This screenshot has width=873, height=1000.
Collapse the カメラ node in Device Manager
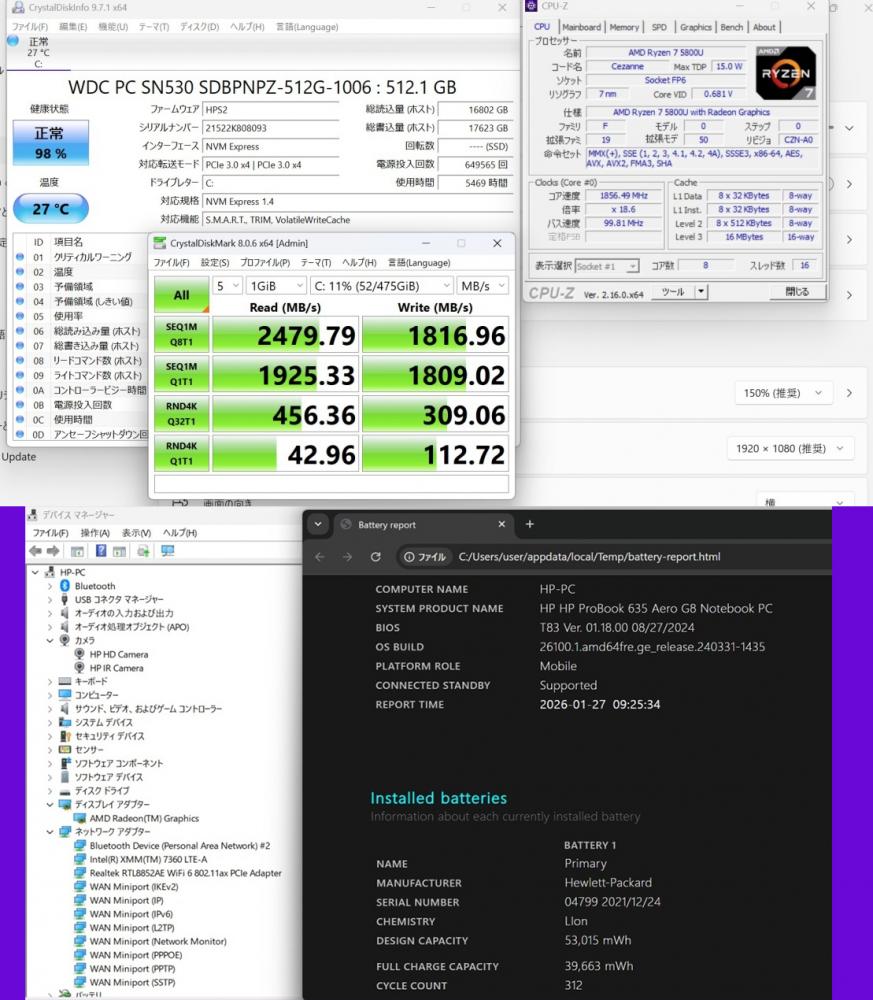point(50,640)
